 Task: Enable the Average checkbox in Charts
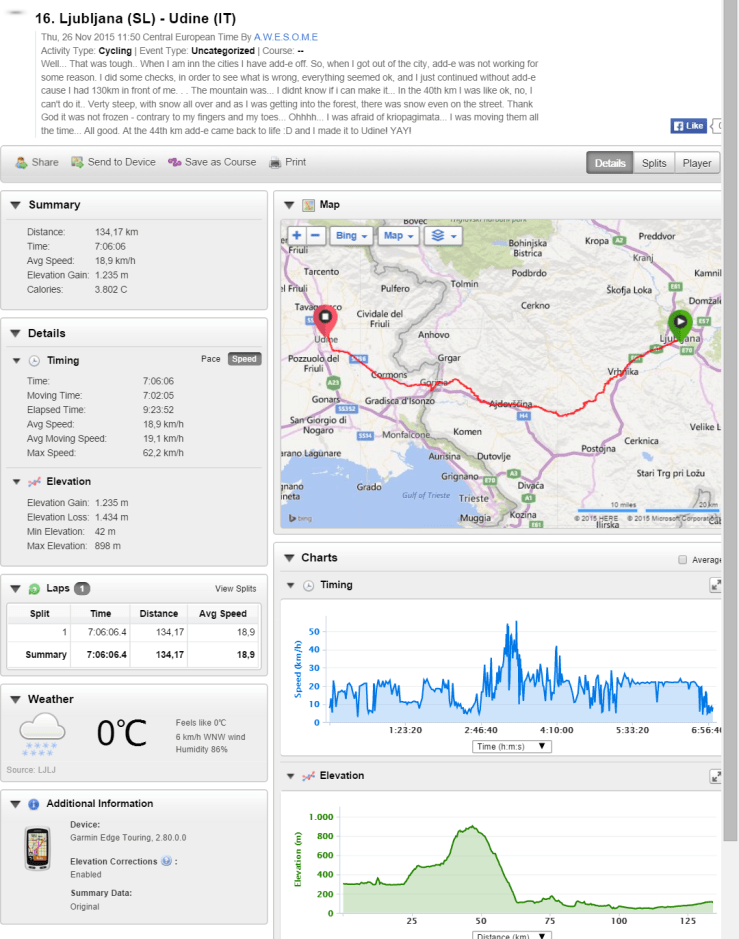pyautogui.click(x=683, y=560)
